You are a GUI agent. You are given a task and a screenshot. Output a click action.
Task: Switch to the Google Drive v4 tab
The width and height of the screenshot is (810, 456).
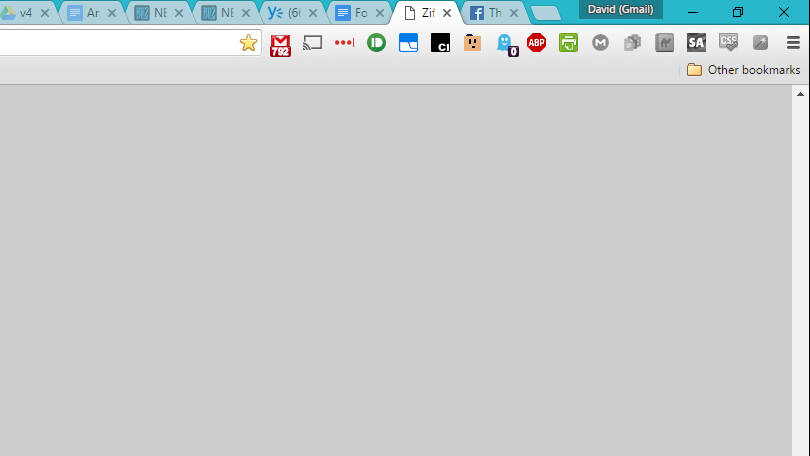[20, 14]
